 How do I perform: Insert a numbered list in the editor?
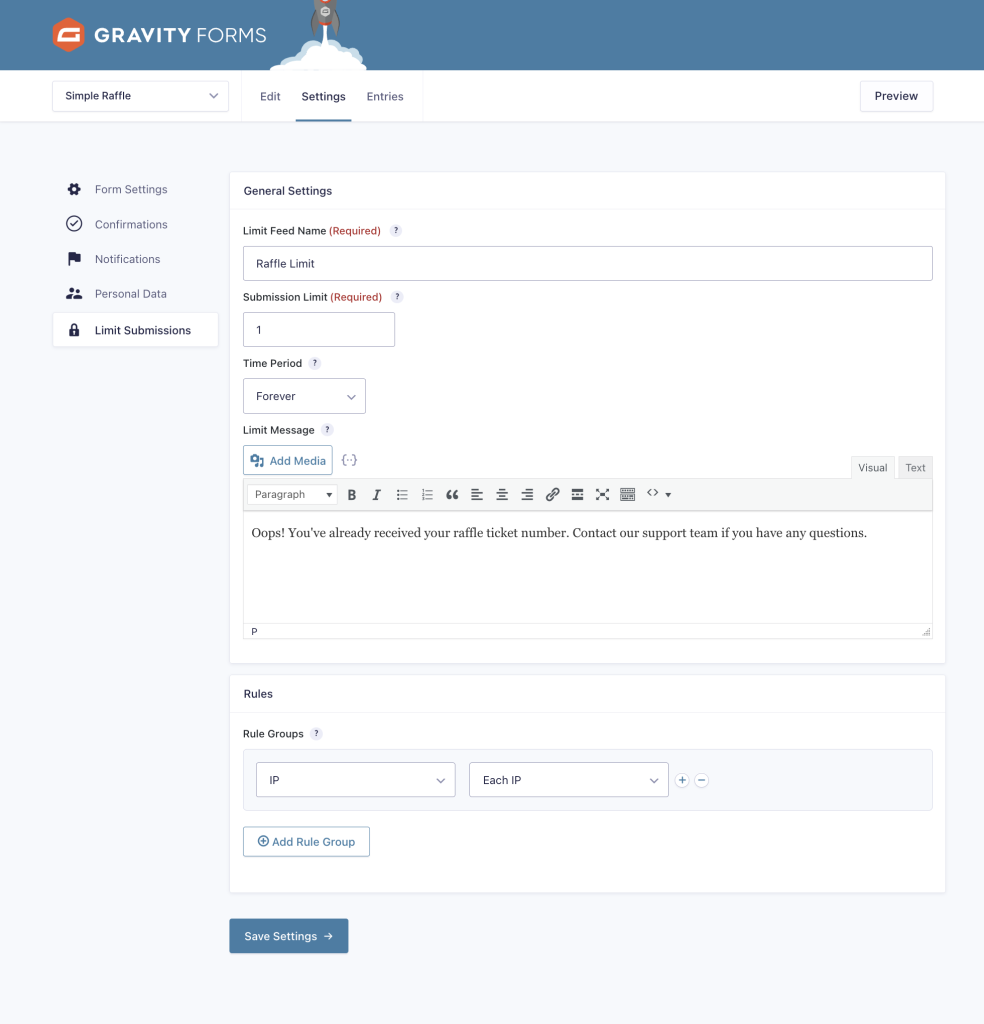427,494
